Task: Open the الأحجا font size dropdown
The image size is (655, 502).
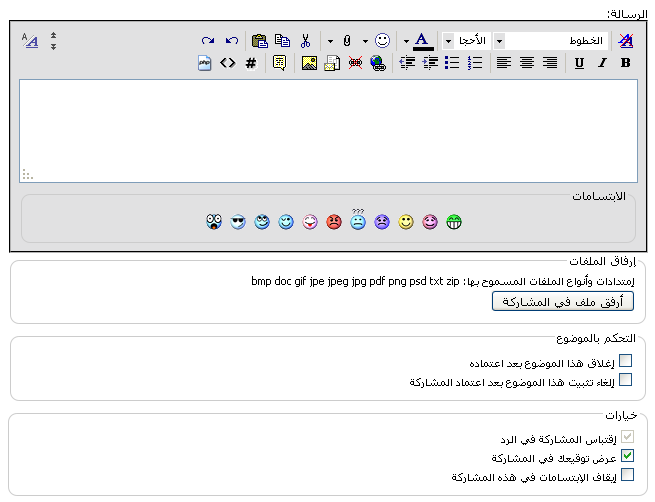Action: coord(467,41)
